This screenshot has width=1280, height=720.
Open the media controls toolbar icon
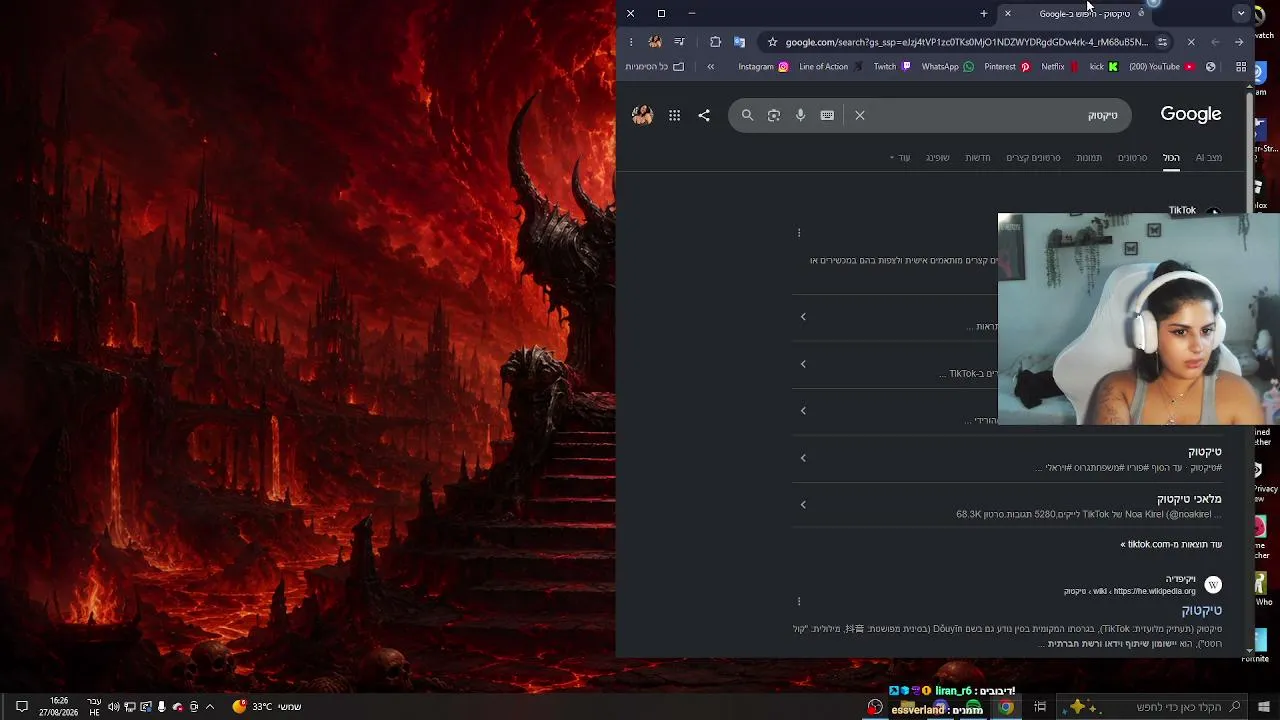680,42
